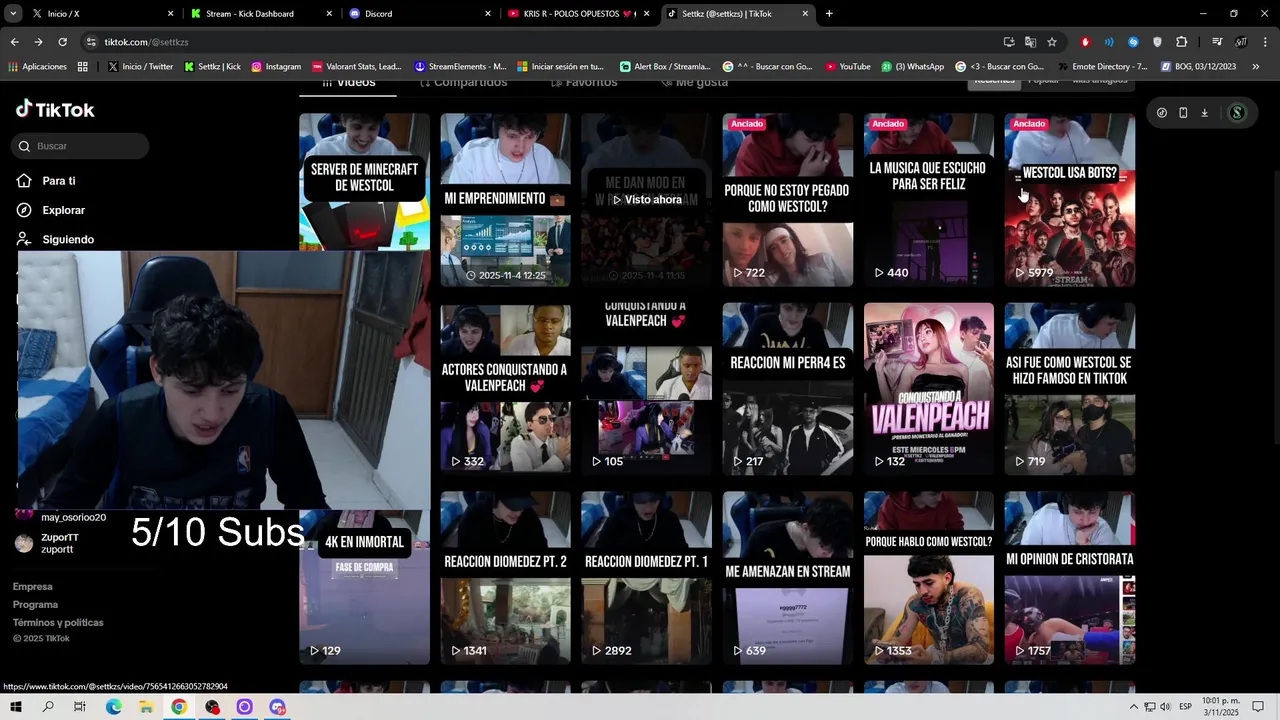Image resolution: width=1280 pixels, height=720 pixels.
Task: Open the REACCION DIOMEDEZ PT. 2 video
Action: pos(505,578)
